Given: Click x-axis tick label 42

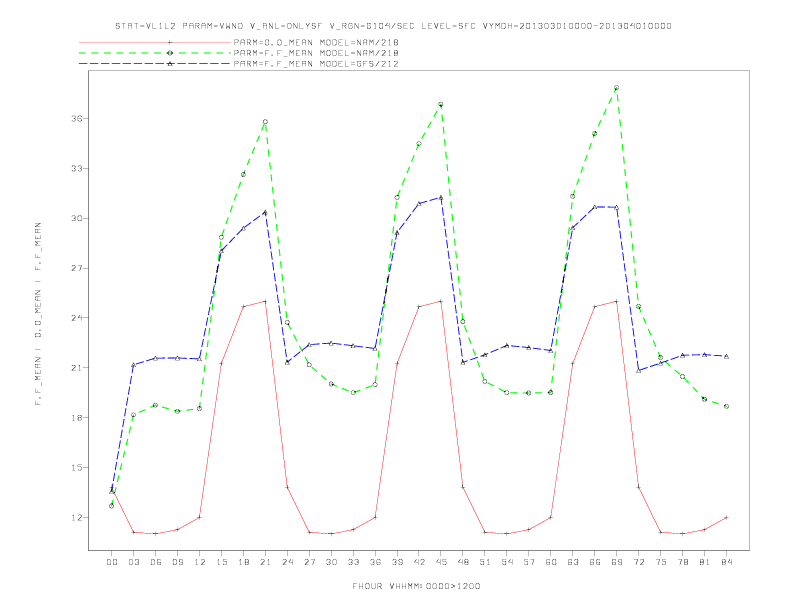Looking at the screenshot, I should click(x=419, y=562).
